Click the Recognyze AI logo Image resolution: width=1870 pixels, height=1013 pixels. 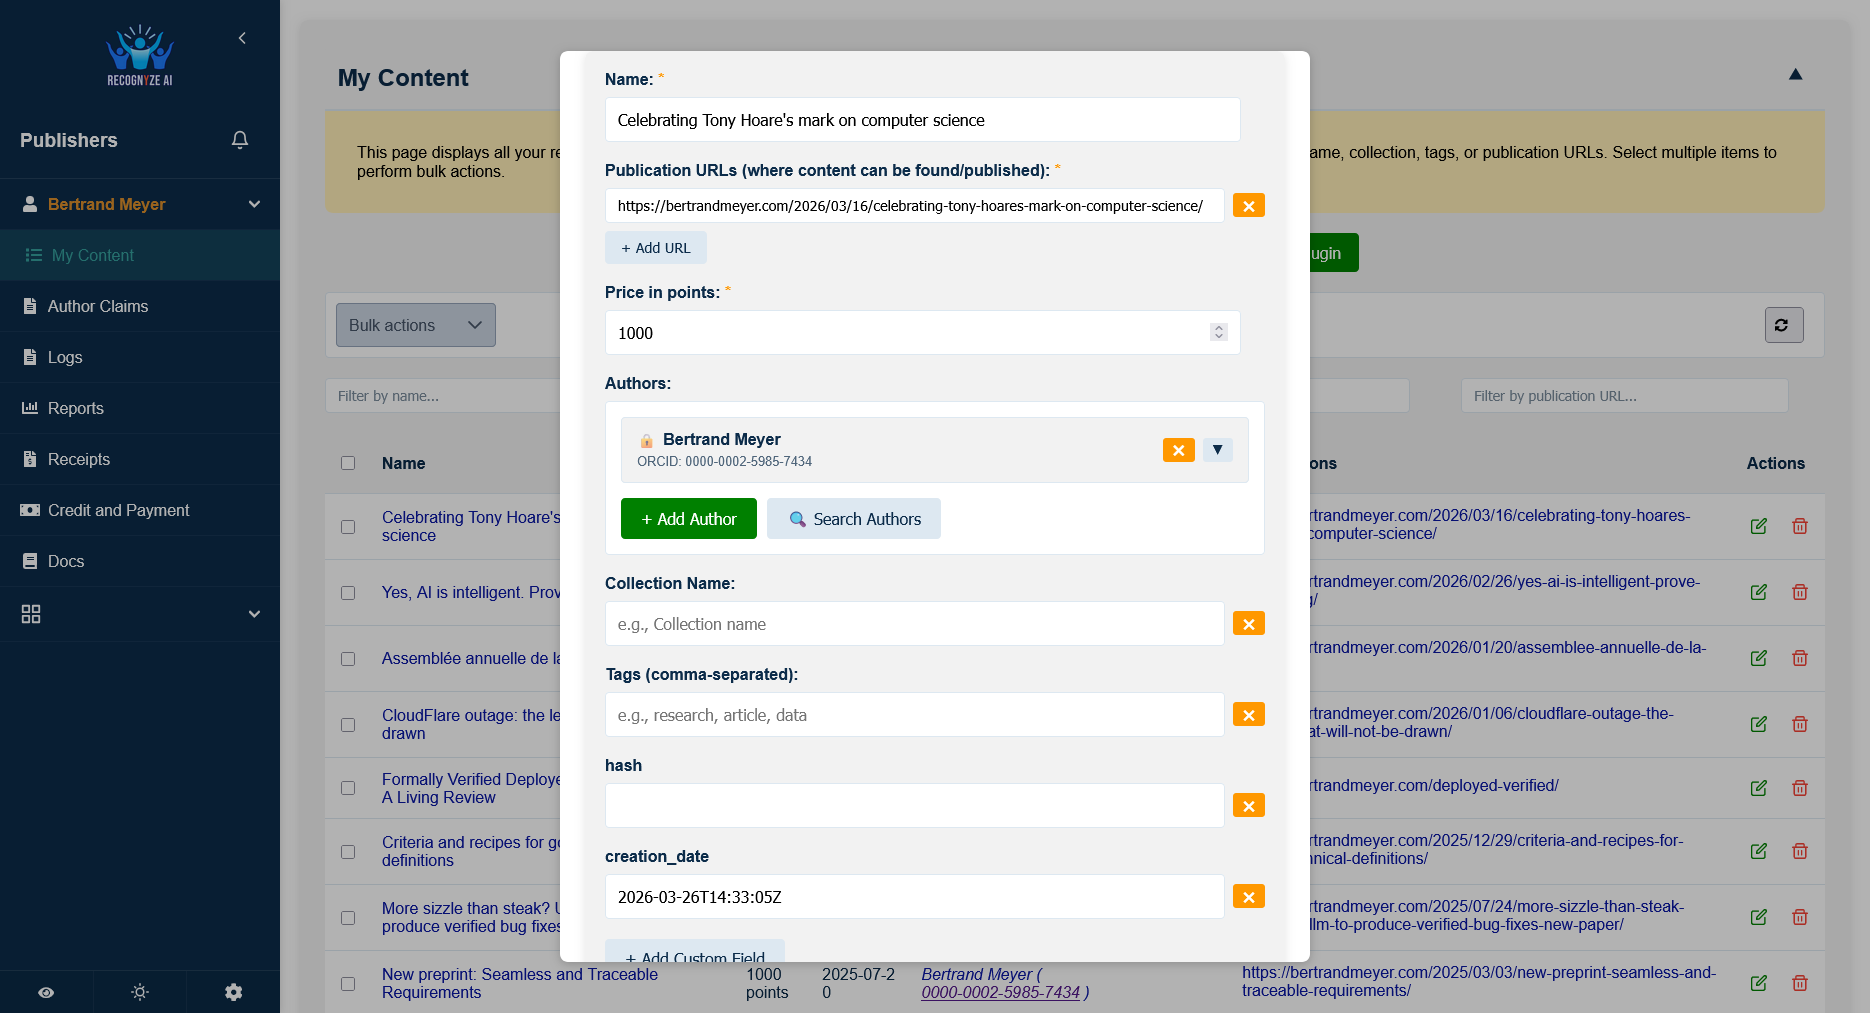(140, 56)
